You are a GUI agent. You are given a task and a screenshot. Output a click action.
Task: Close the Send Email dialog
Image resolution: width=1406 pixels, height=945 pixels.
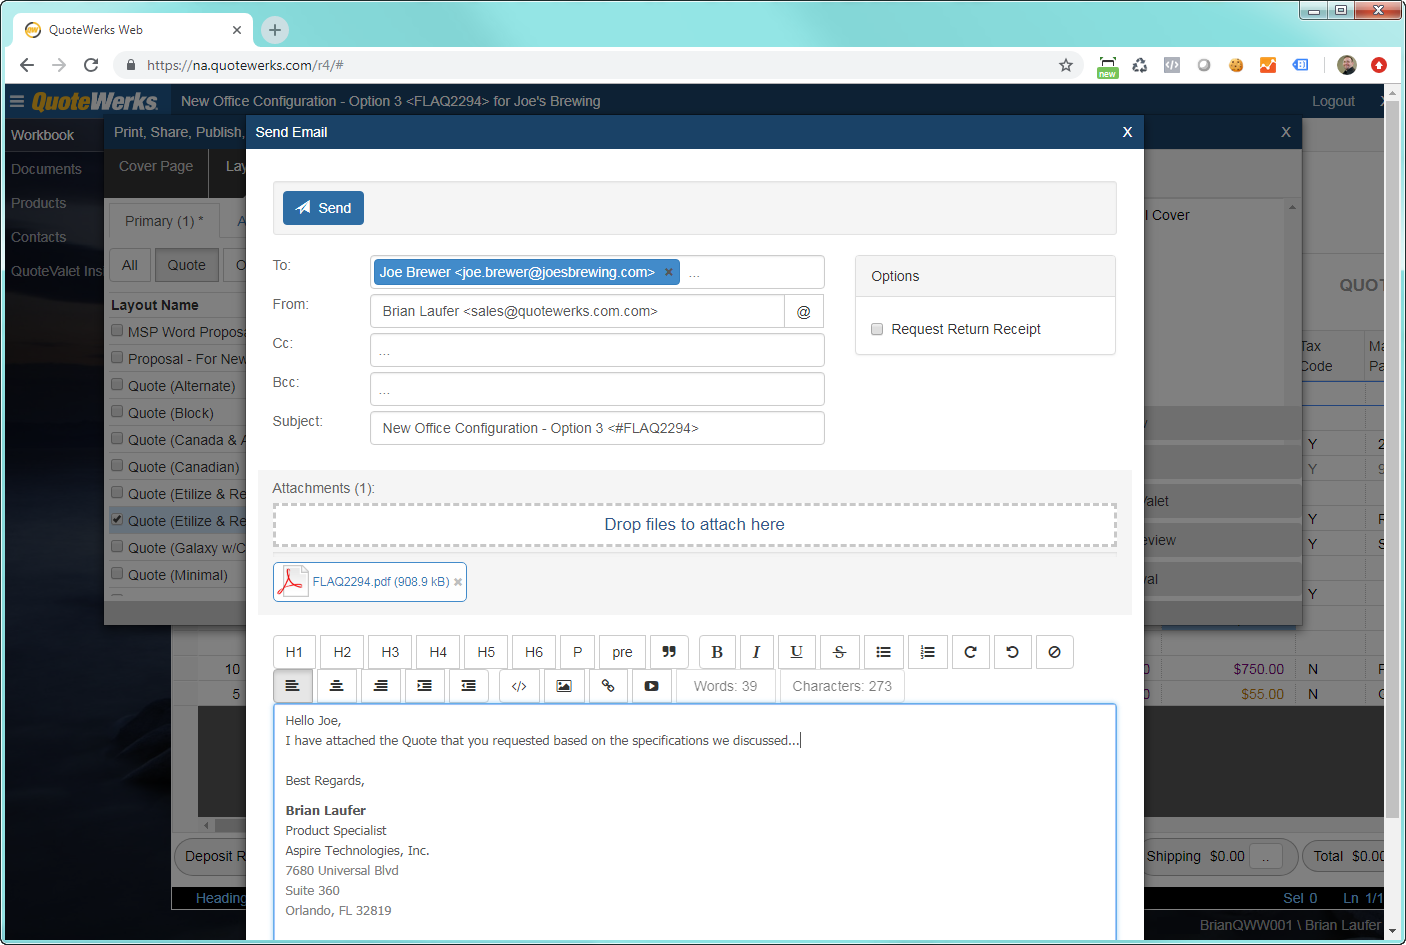click(1127, 132)
